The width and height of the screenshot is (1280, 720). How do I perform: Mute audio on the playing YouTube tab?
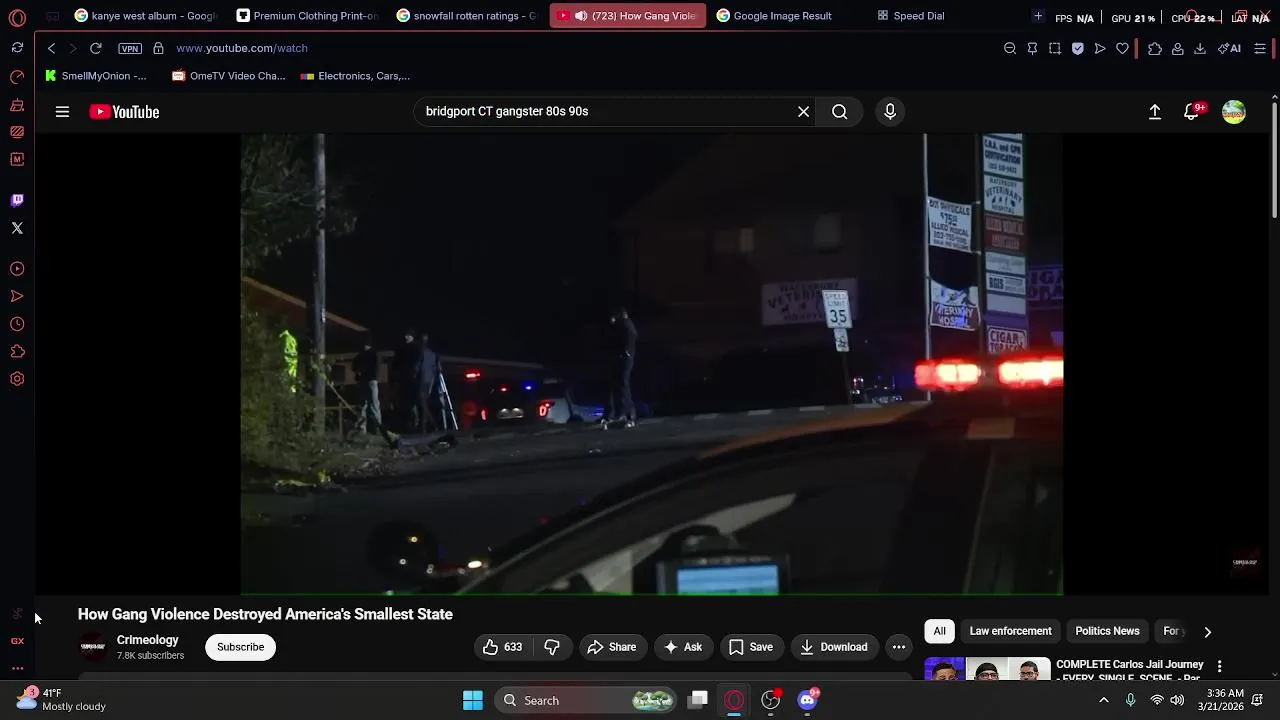[581, 16]
